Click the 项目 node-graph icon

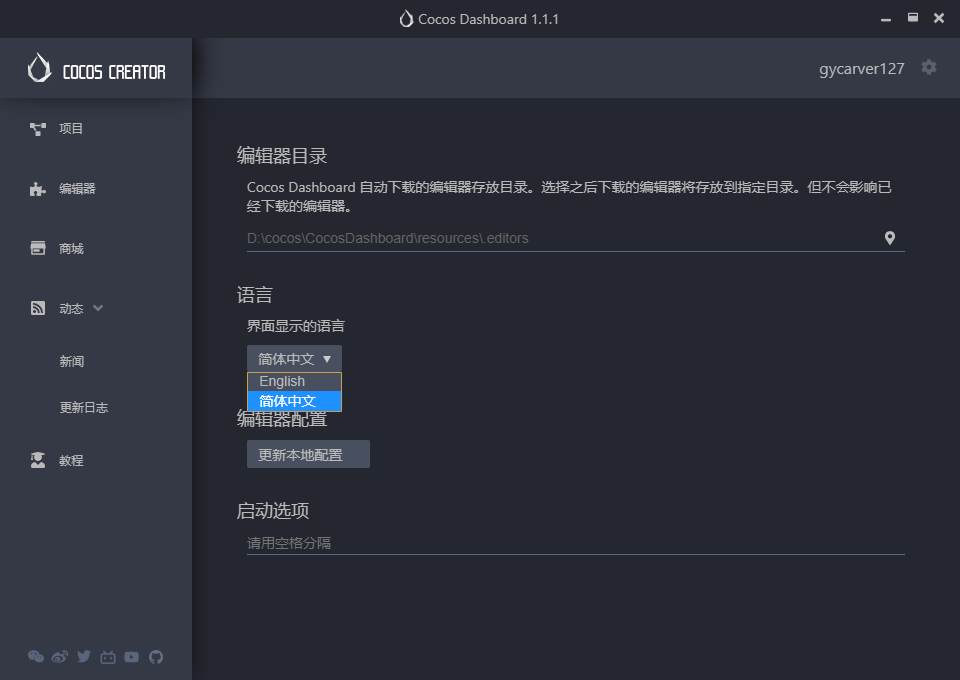(x=38, y=129)
